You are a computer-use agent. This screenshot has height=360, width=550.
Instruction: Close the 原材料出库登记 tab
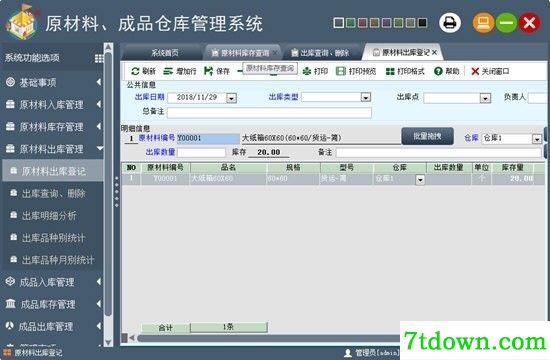point(435,53)
